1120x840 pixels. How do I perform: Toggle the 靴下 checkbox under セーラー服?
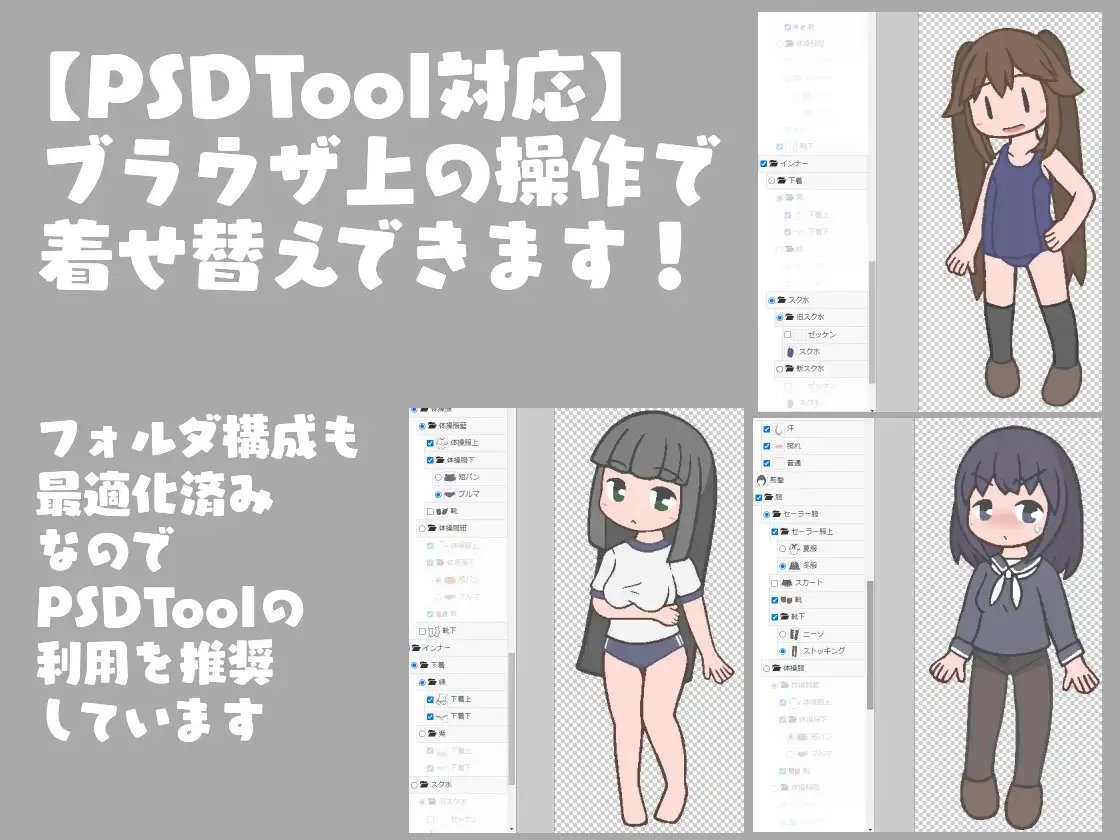pyautogui.click(x=774, y=616)
